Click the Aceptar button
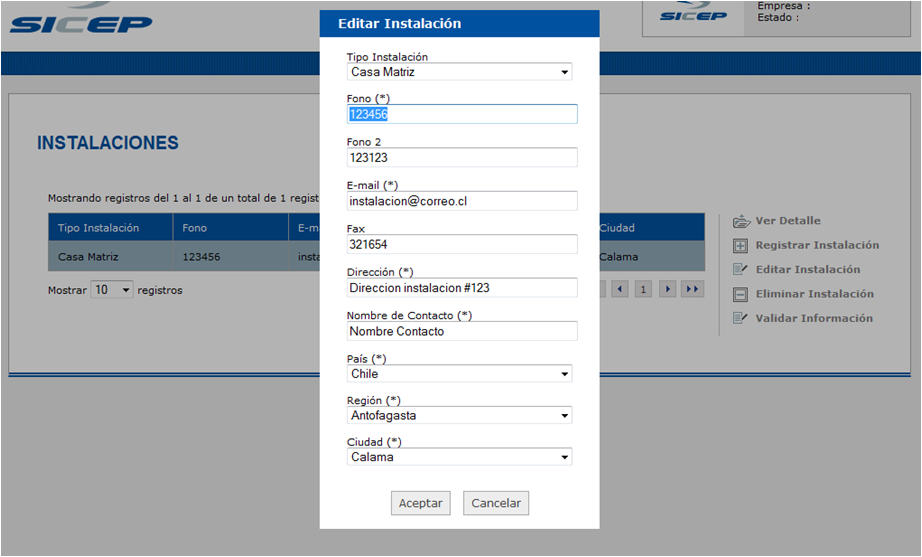Screen dimensions: 922x557 click(x=420, y=503)
